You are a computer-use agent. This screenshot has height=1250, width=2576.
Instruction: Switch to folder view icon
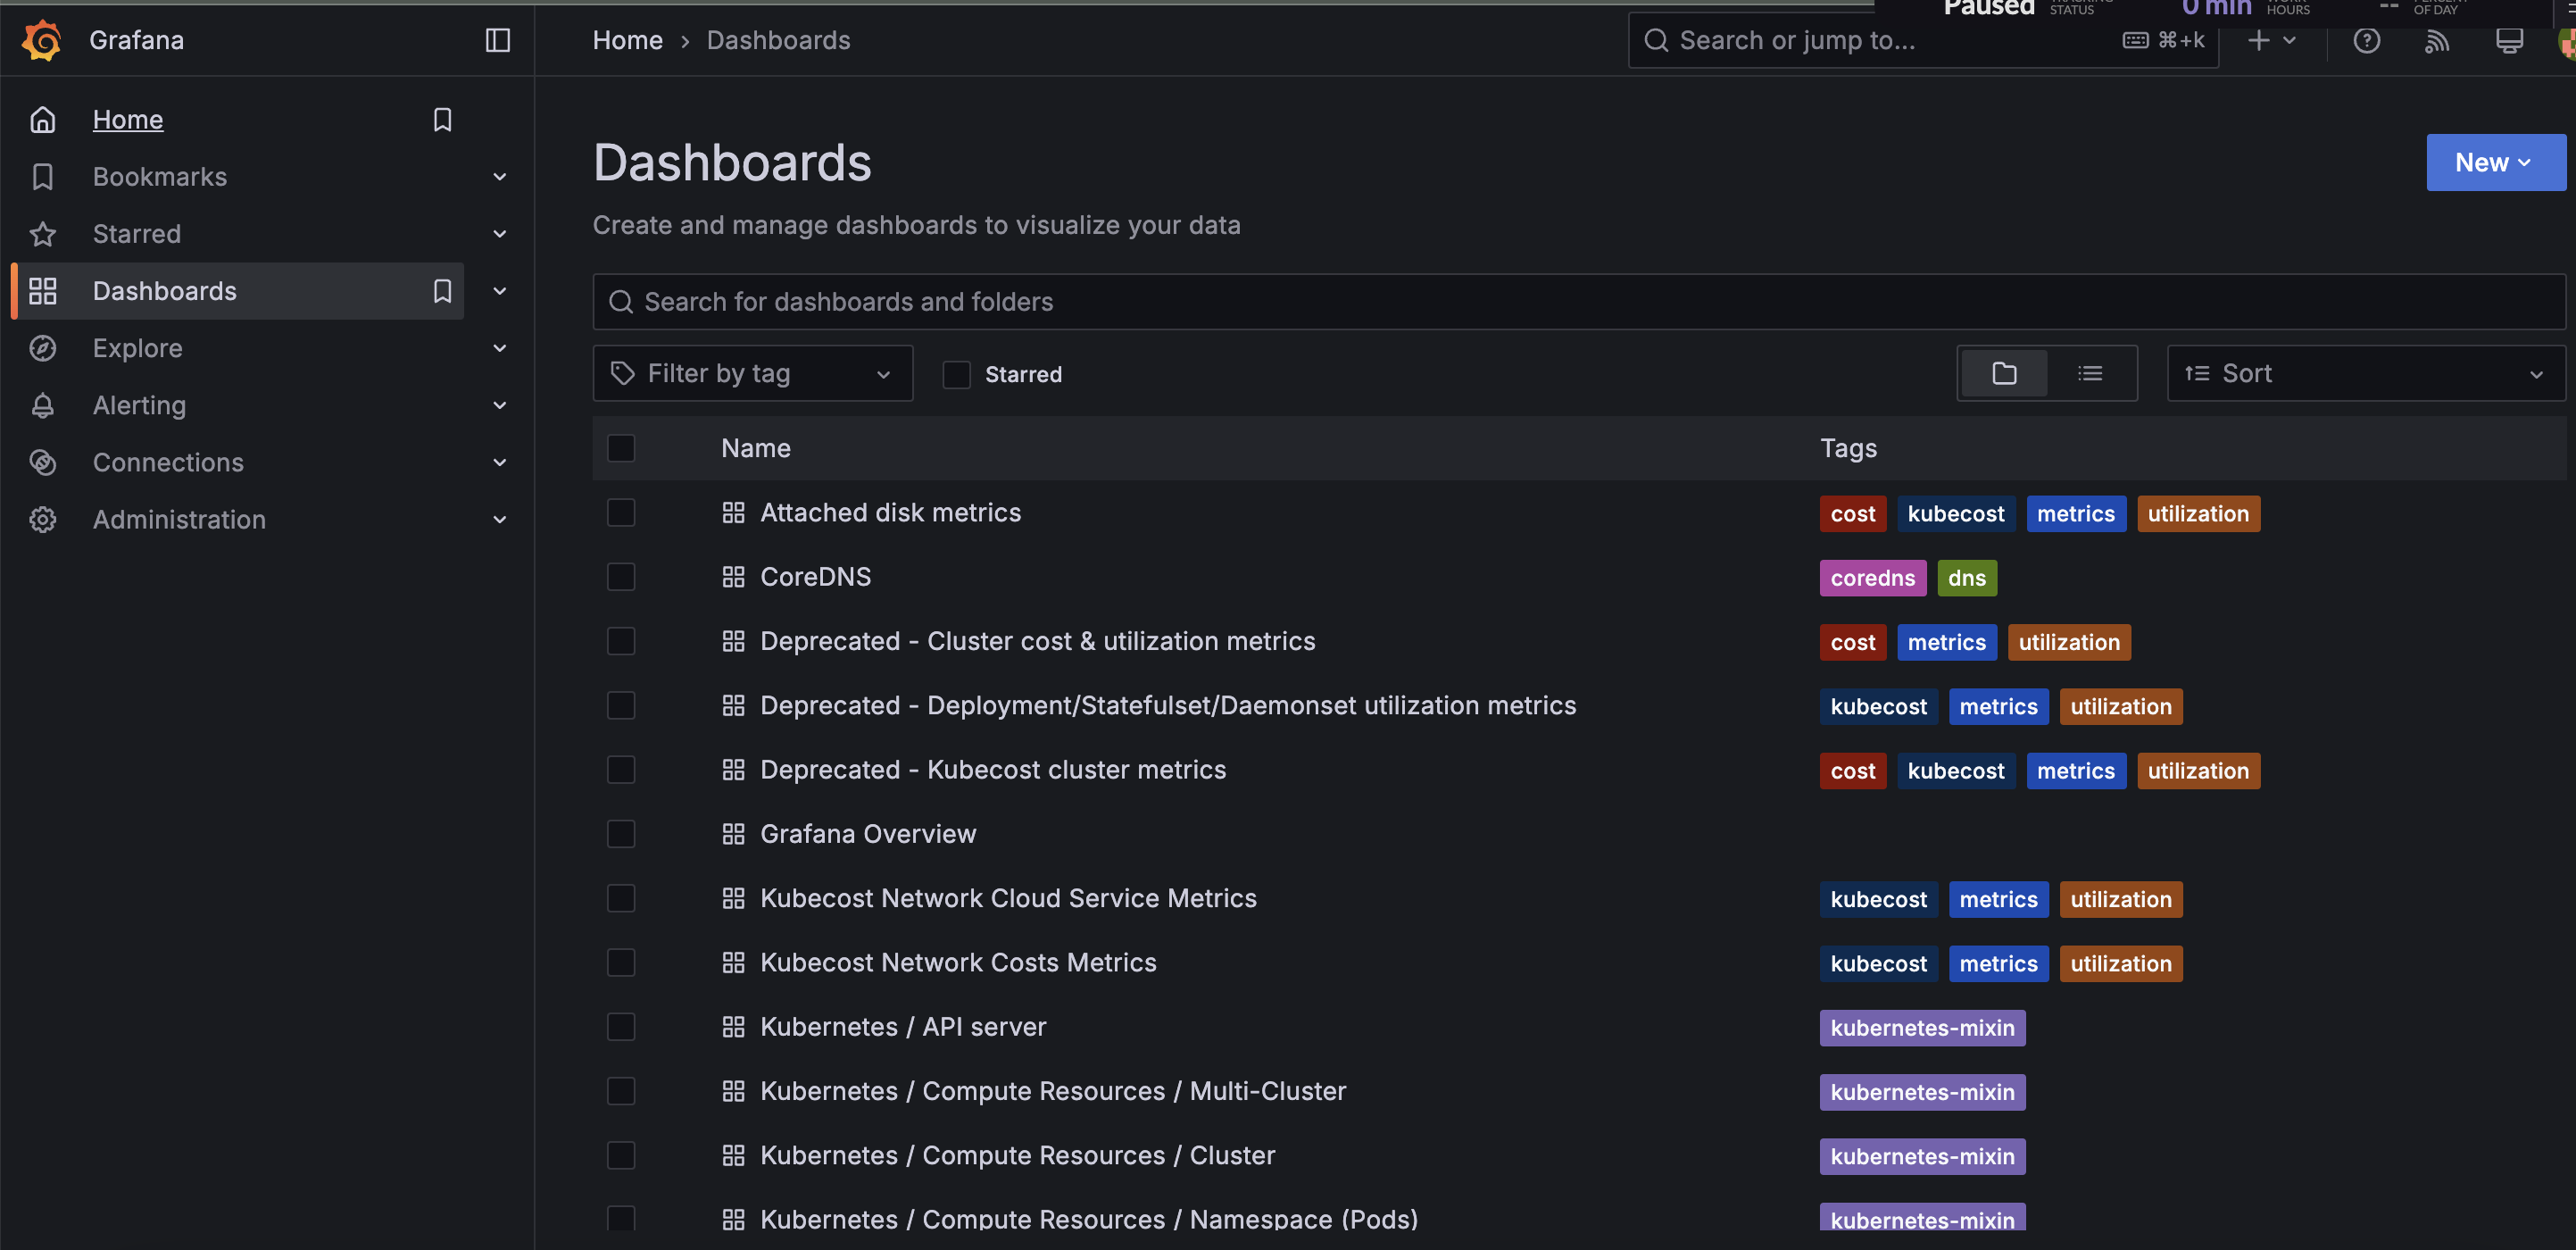pos(2004,373)
